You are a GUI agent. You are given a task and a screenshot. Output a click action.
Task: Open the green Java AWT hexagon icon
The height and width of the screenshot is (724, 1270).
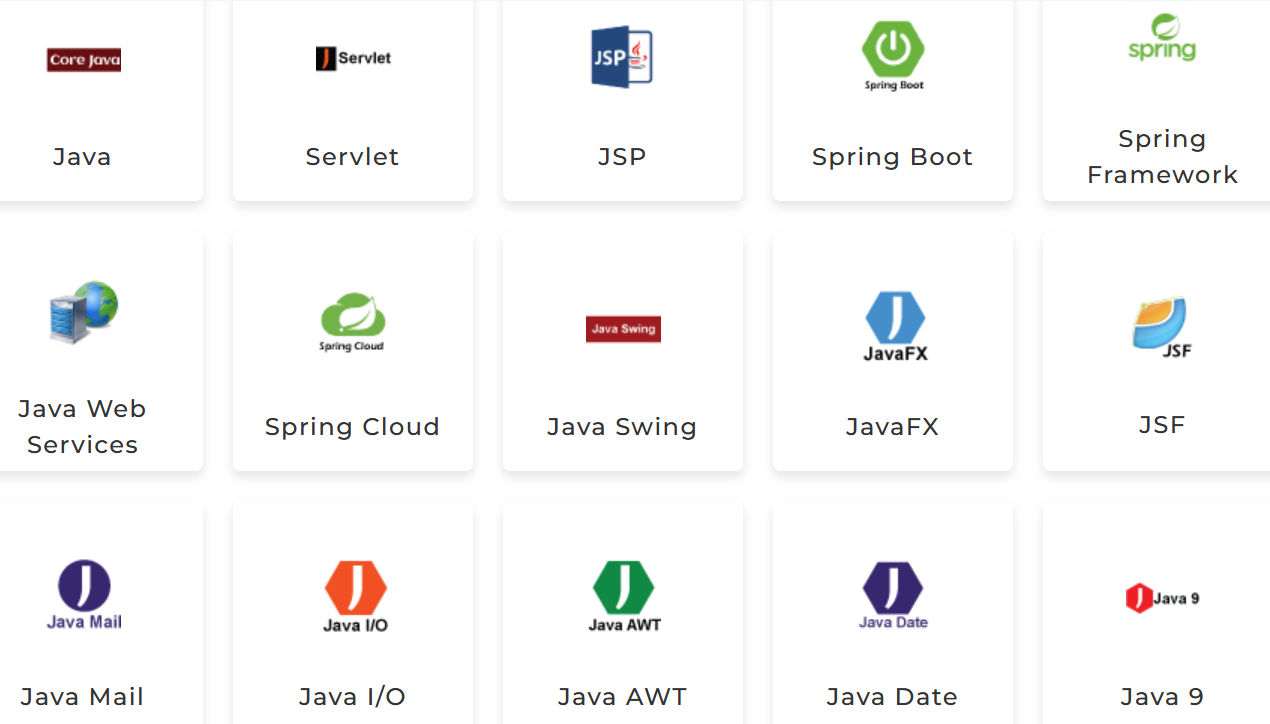pyautogui.click(x=624, y=597)
